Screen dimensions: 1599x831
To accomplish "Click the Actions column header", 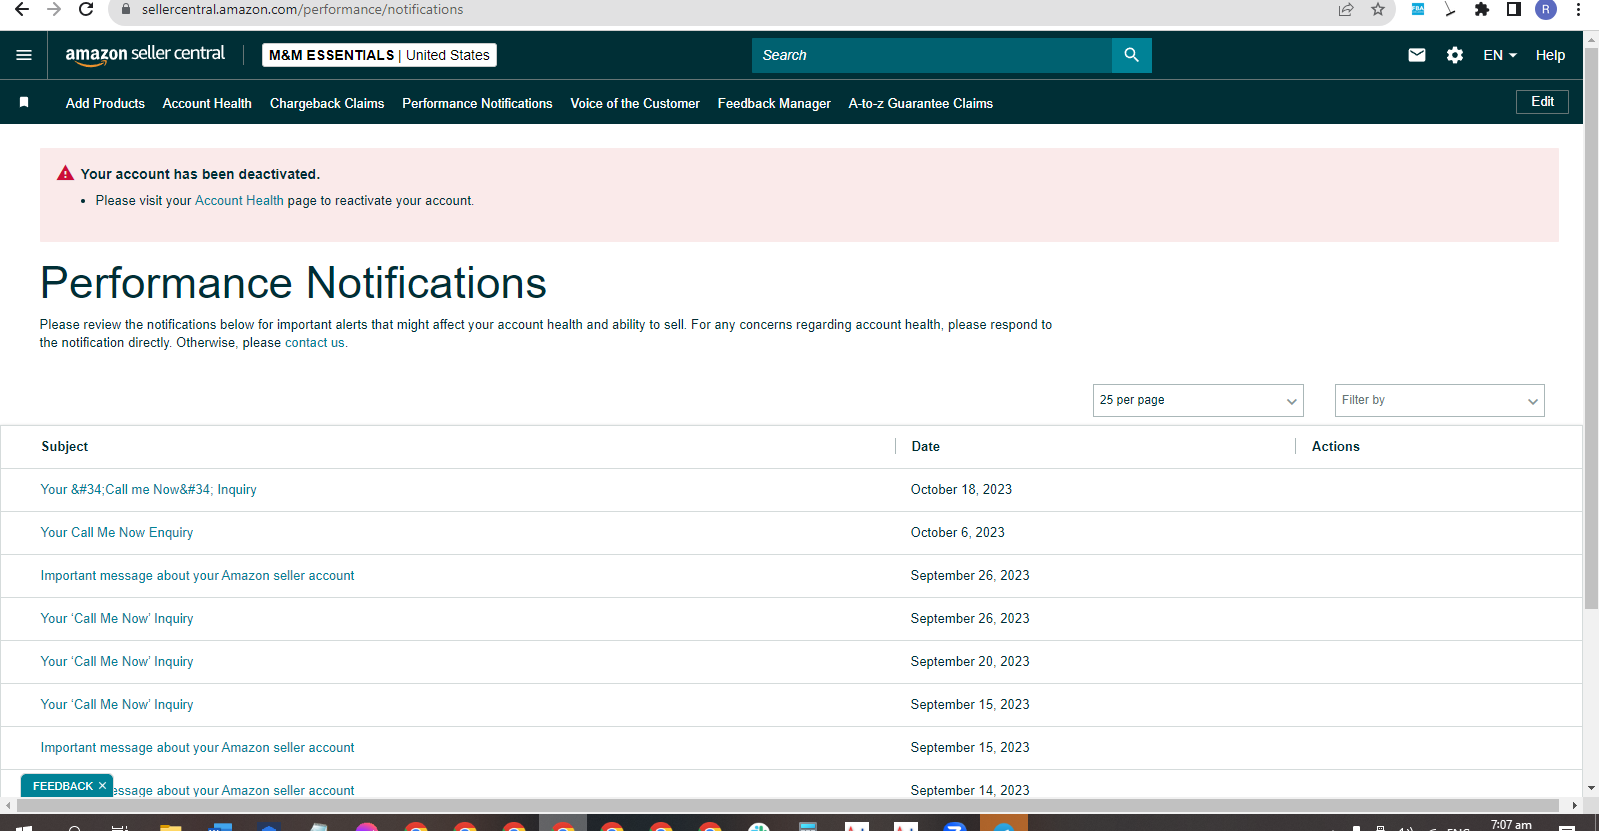I will click(x=1335, y=446).
